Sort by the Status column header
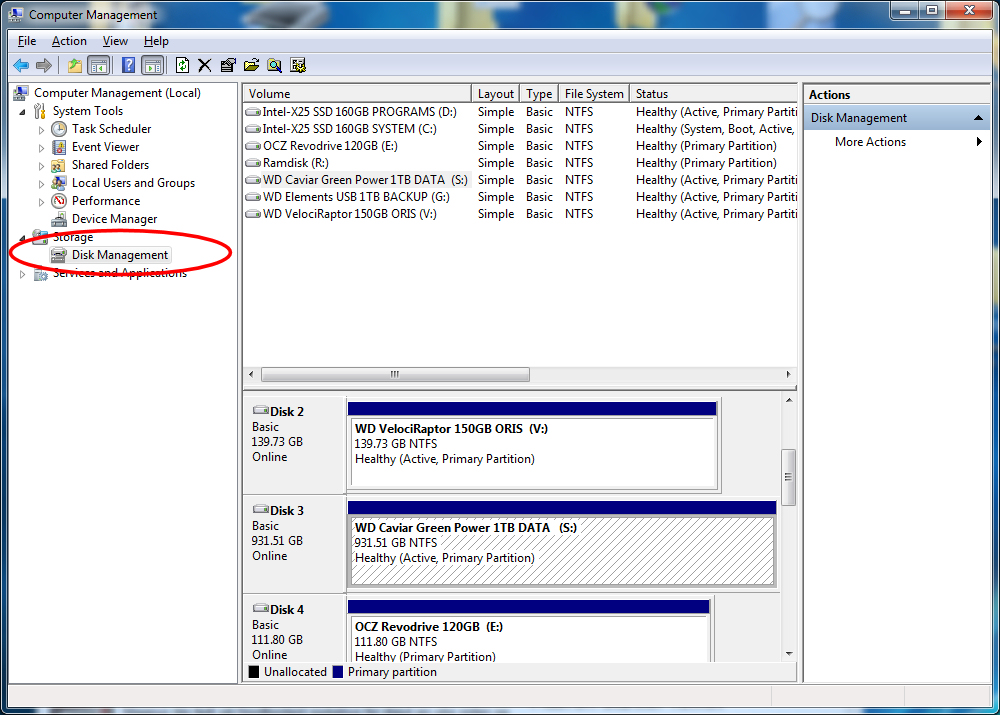 click(713, 94)
